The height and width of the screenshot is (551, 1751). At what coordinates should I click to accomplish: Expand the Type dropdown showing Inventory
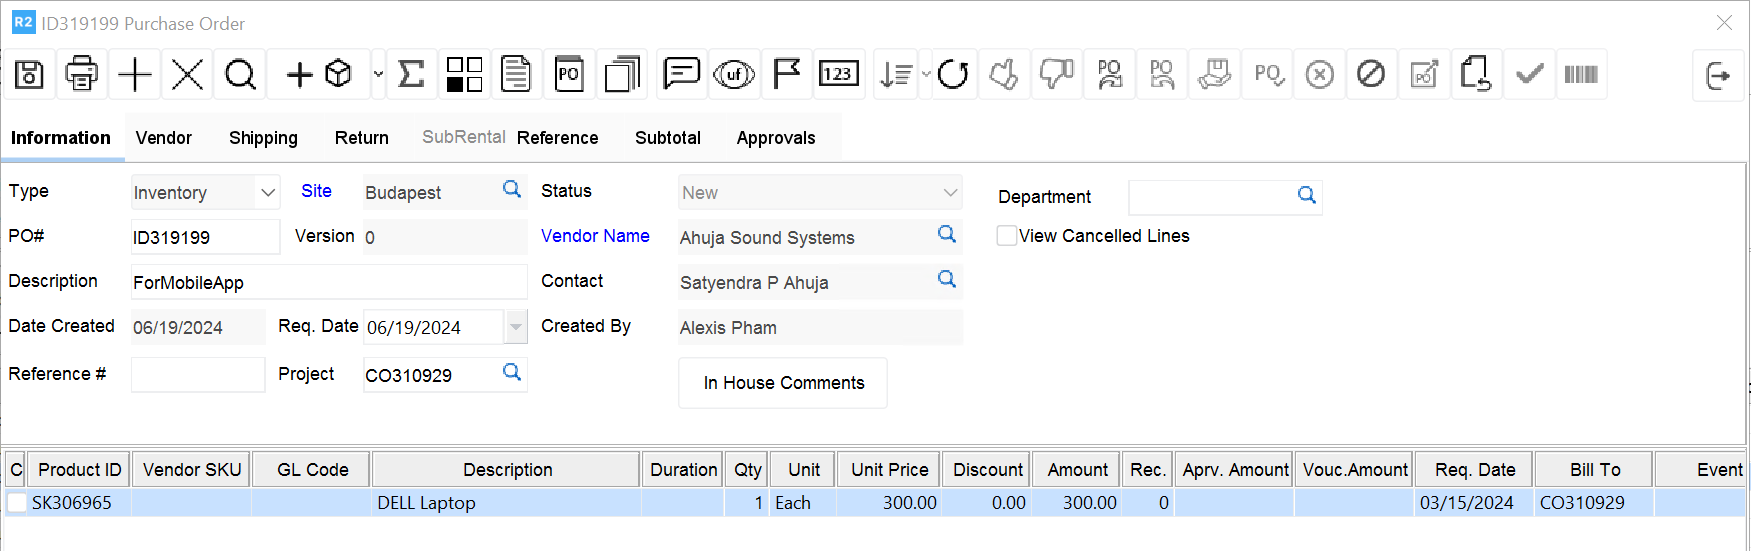point(267,192)
